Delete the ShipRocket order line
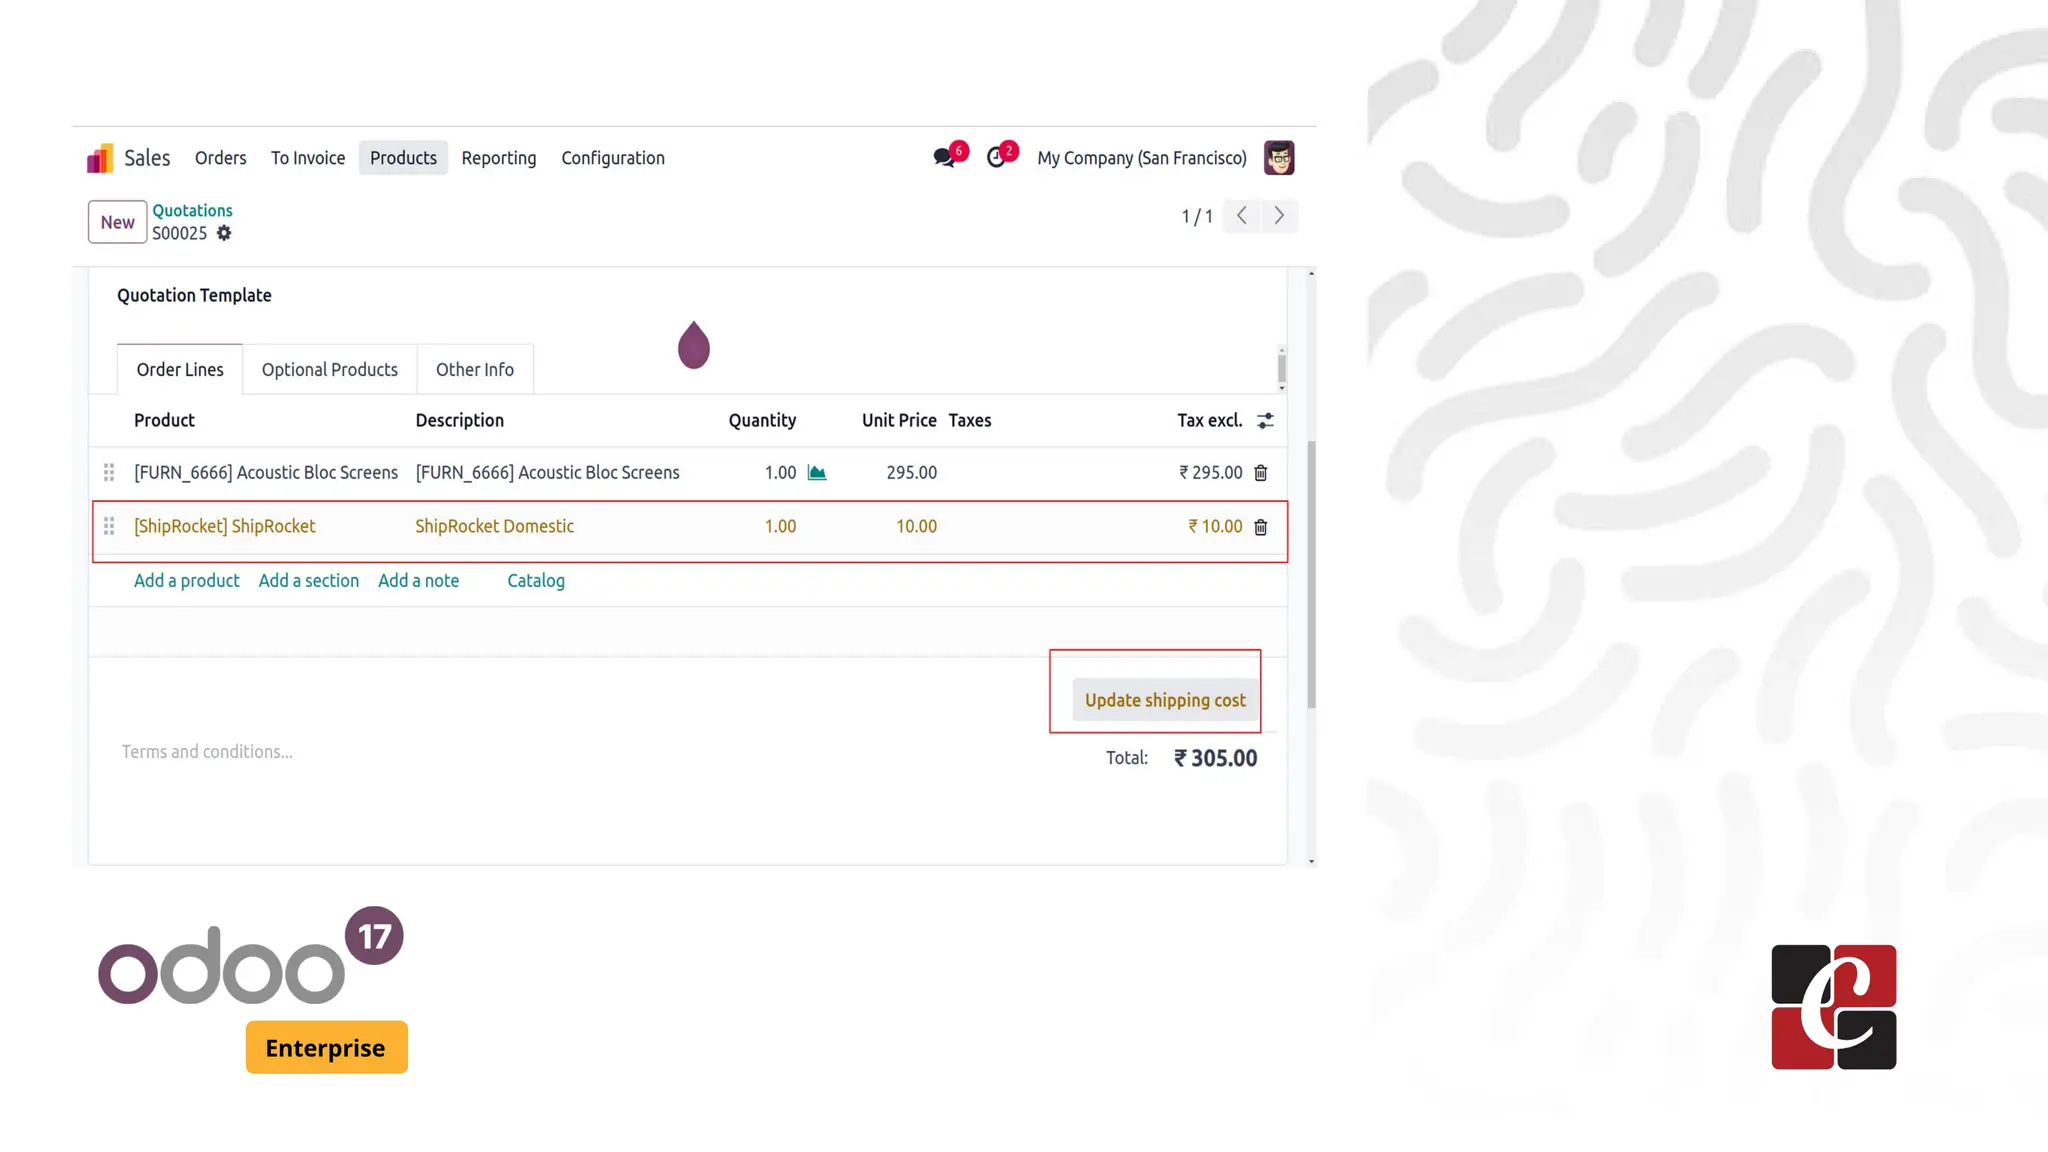The height and width of the screenshot is (1152, 2048). point(1261,527)
